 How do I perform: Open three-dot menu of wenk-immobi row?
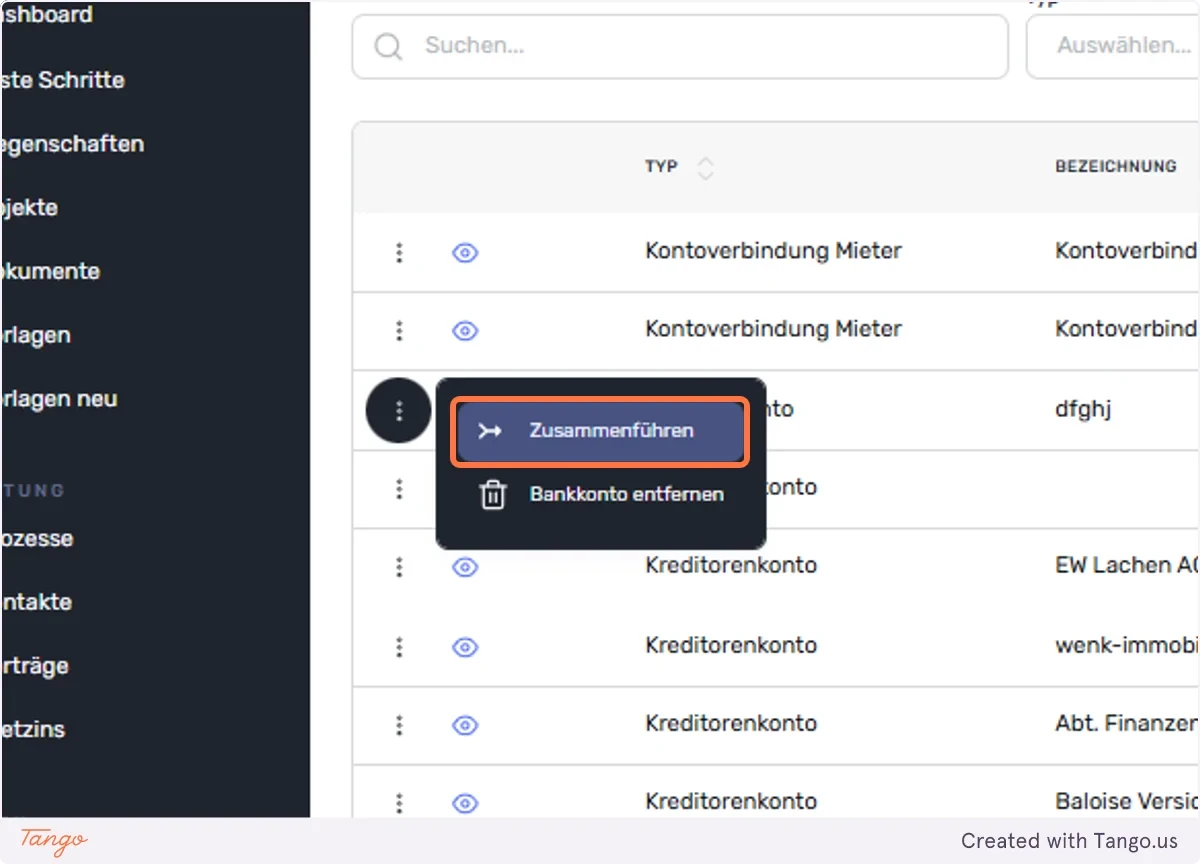(x=399, y=647)
